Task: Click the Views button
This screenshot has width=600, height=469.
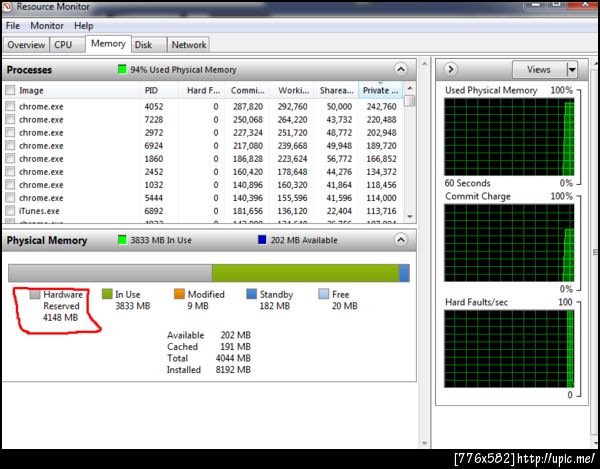Action: (x=539, y=70)
